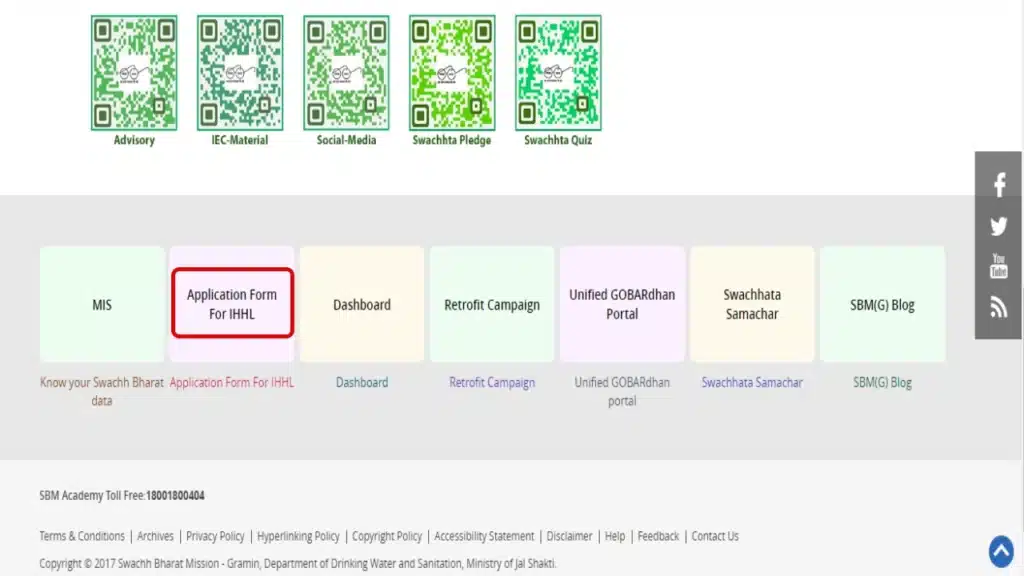Viewport: 1024px width, 576px height.
Task: Open the Retrofit Campaign tile
Action: pos(492,304)
